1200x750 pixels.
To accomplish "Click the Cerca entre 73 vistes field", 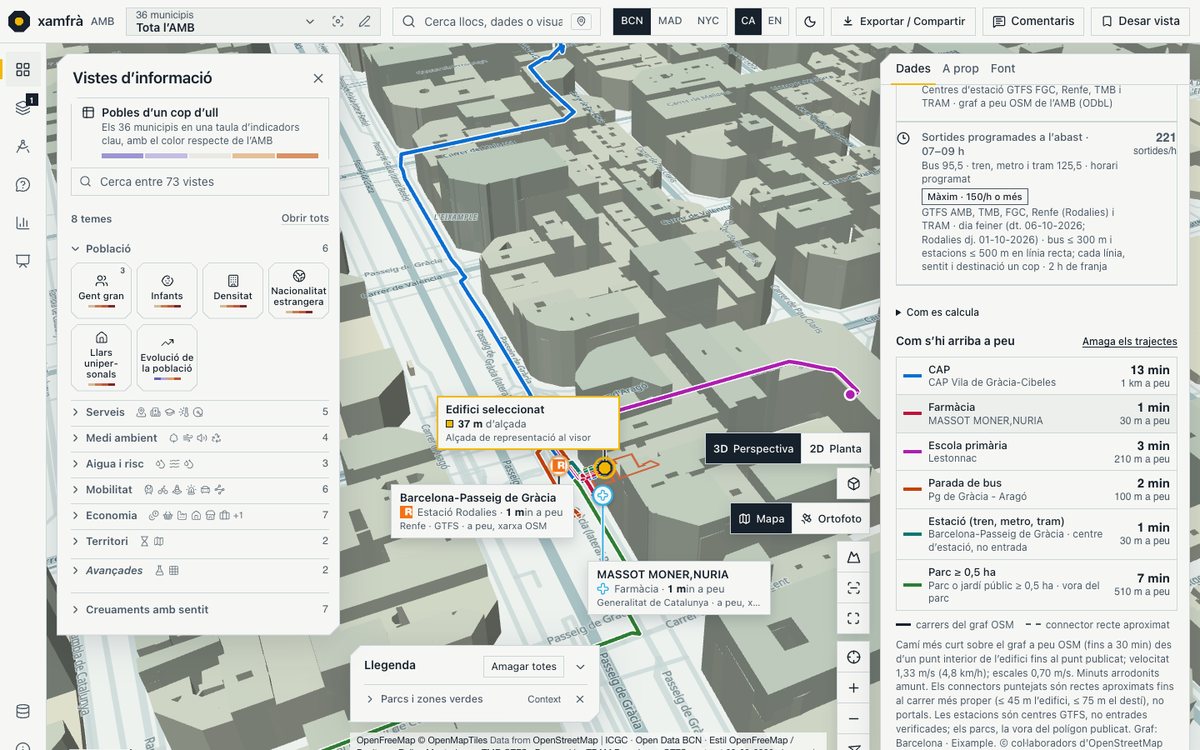I will click(x=200, y=182).
